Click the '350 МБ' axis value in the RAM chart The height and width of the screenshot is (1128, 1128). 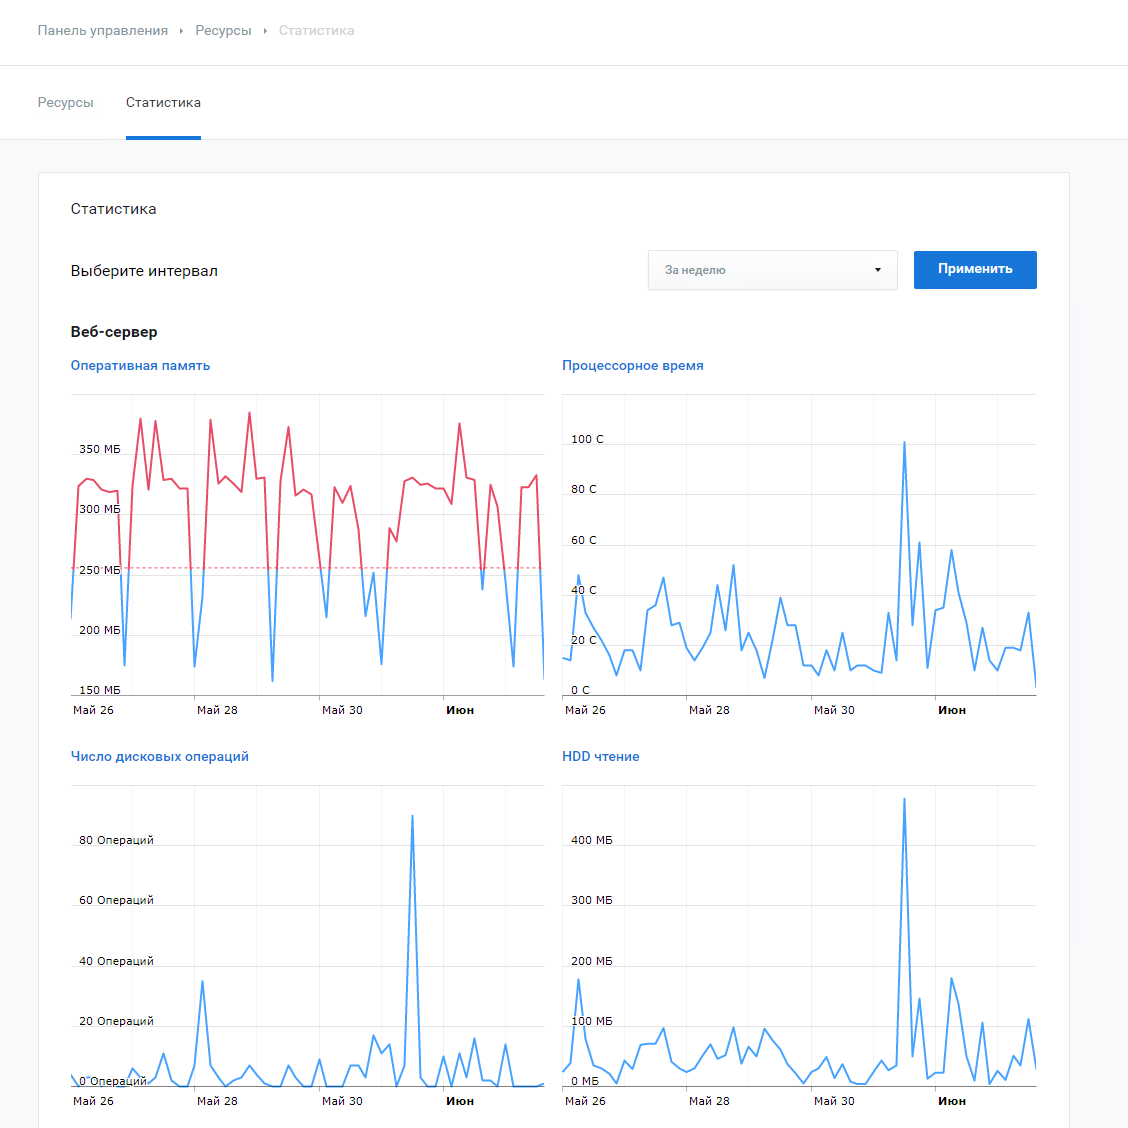[x=100, y=449]
